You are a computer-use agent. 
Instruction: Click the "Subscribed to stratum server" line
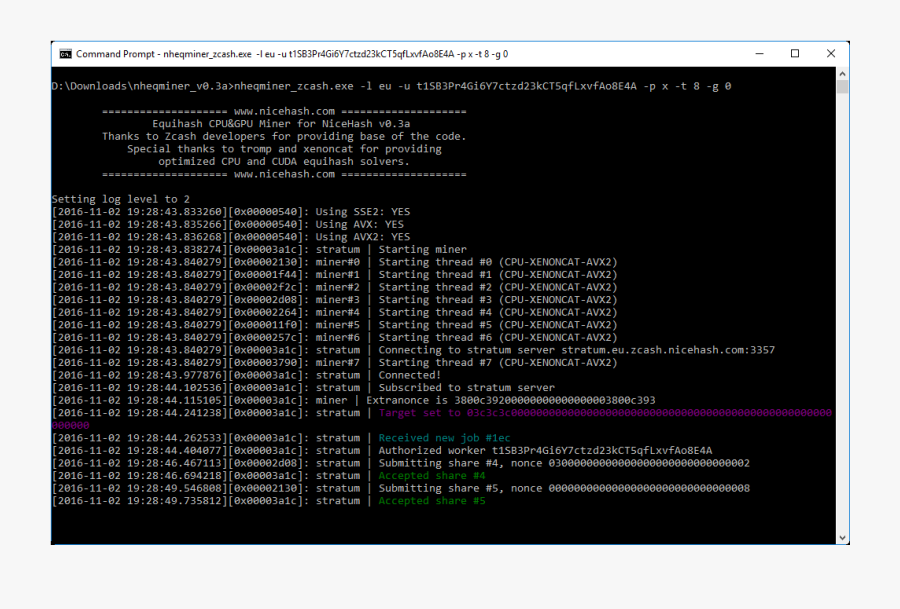tap(466, 388)
